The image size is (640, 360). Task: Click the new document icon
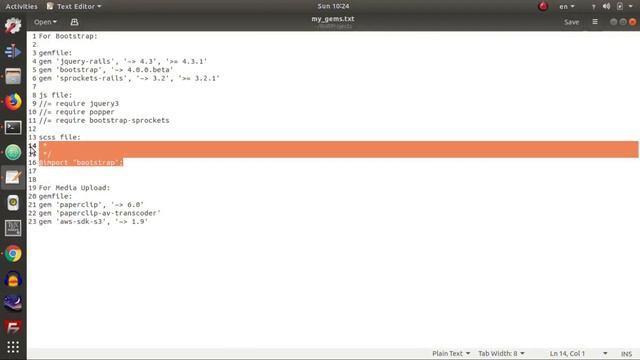tap(74, 22)
